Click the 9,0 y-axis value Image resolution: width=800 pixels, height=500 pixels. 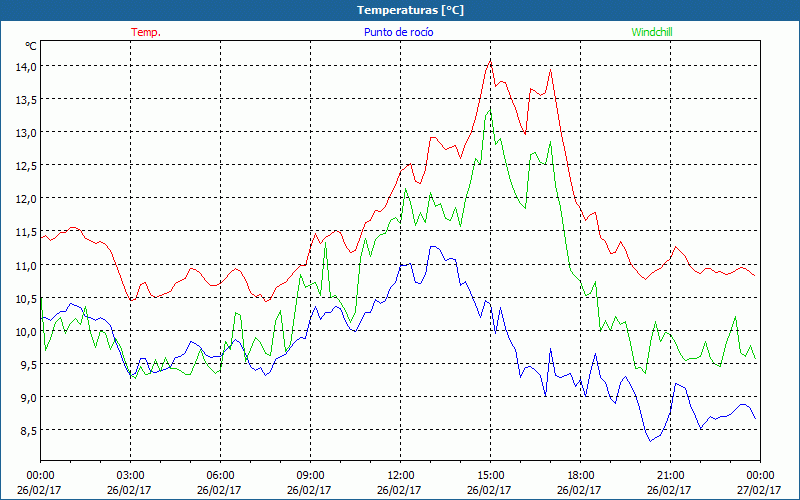point(28,398)
